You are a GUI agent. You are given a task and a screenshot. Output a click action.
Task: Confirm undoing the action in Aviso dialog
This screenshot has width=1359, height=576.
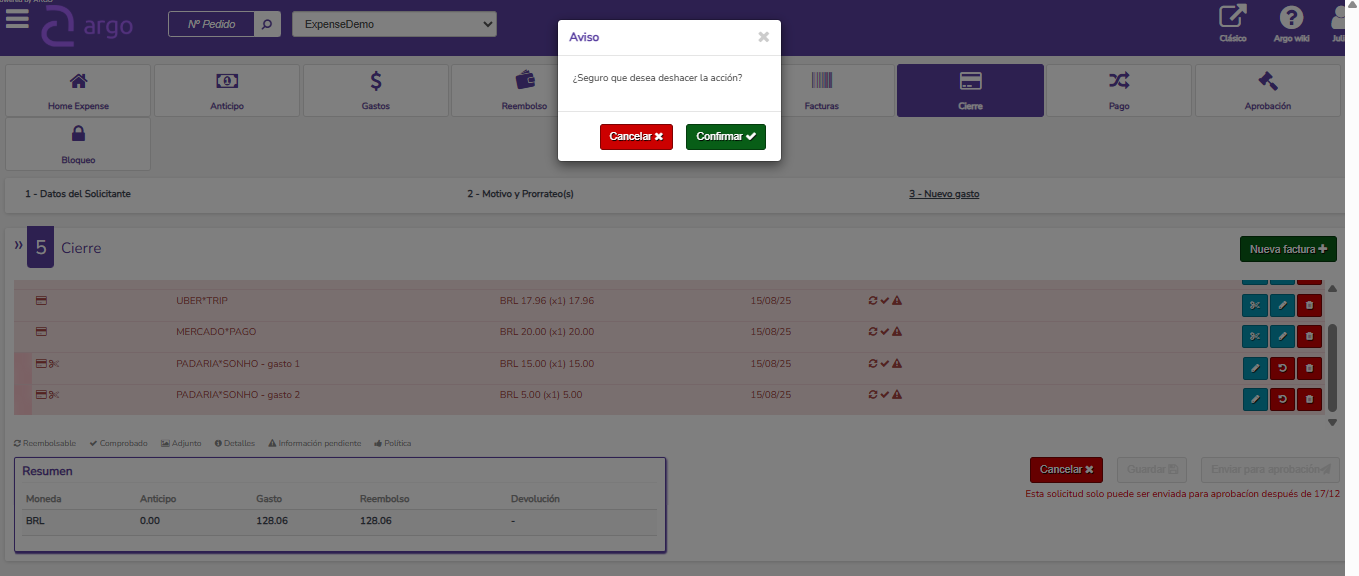click(x=725, y=137)
